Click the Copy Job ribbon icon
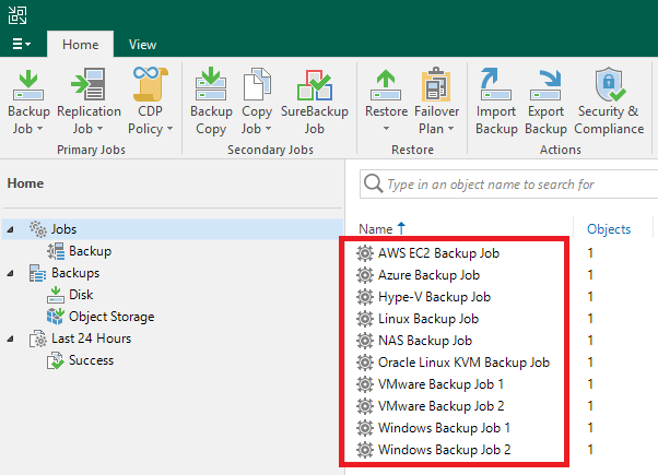 click(257, 84)
